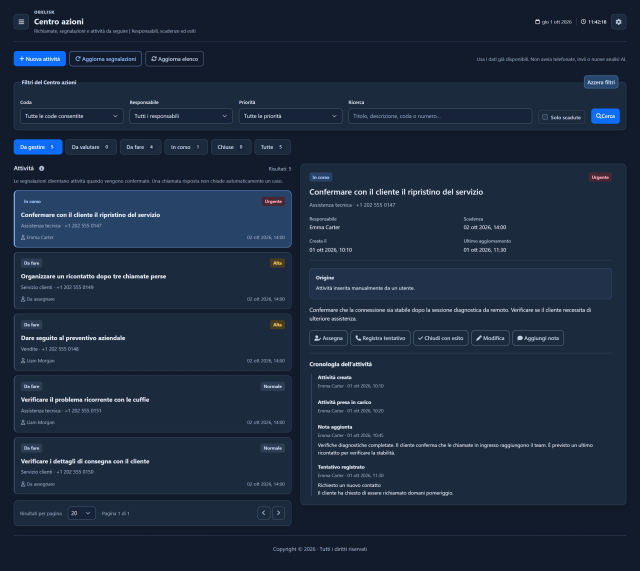Viewport: 640px width, 571px height.
Task: Click the Cerca search button
Action: 605,116
